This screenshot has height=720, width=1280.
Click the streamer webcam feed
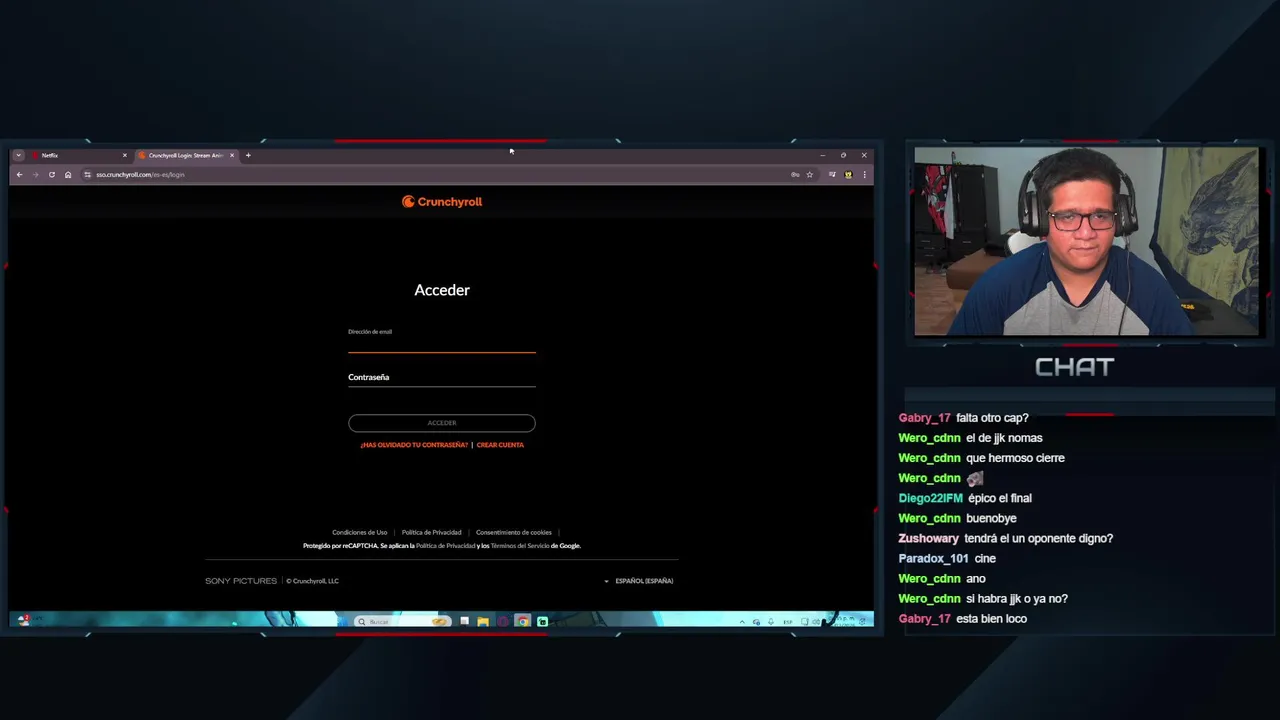pyautogui.click(x=1086, y=242)
